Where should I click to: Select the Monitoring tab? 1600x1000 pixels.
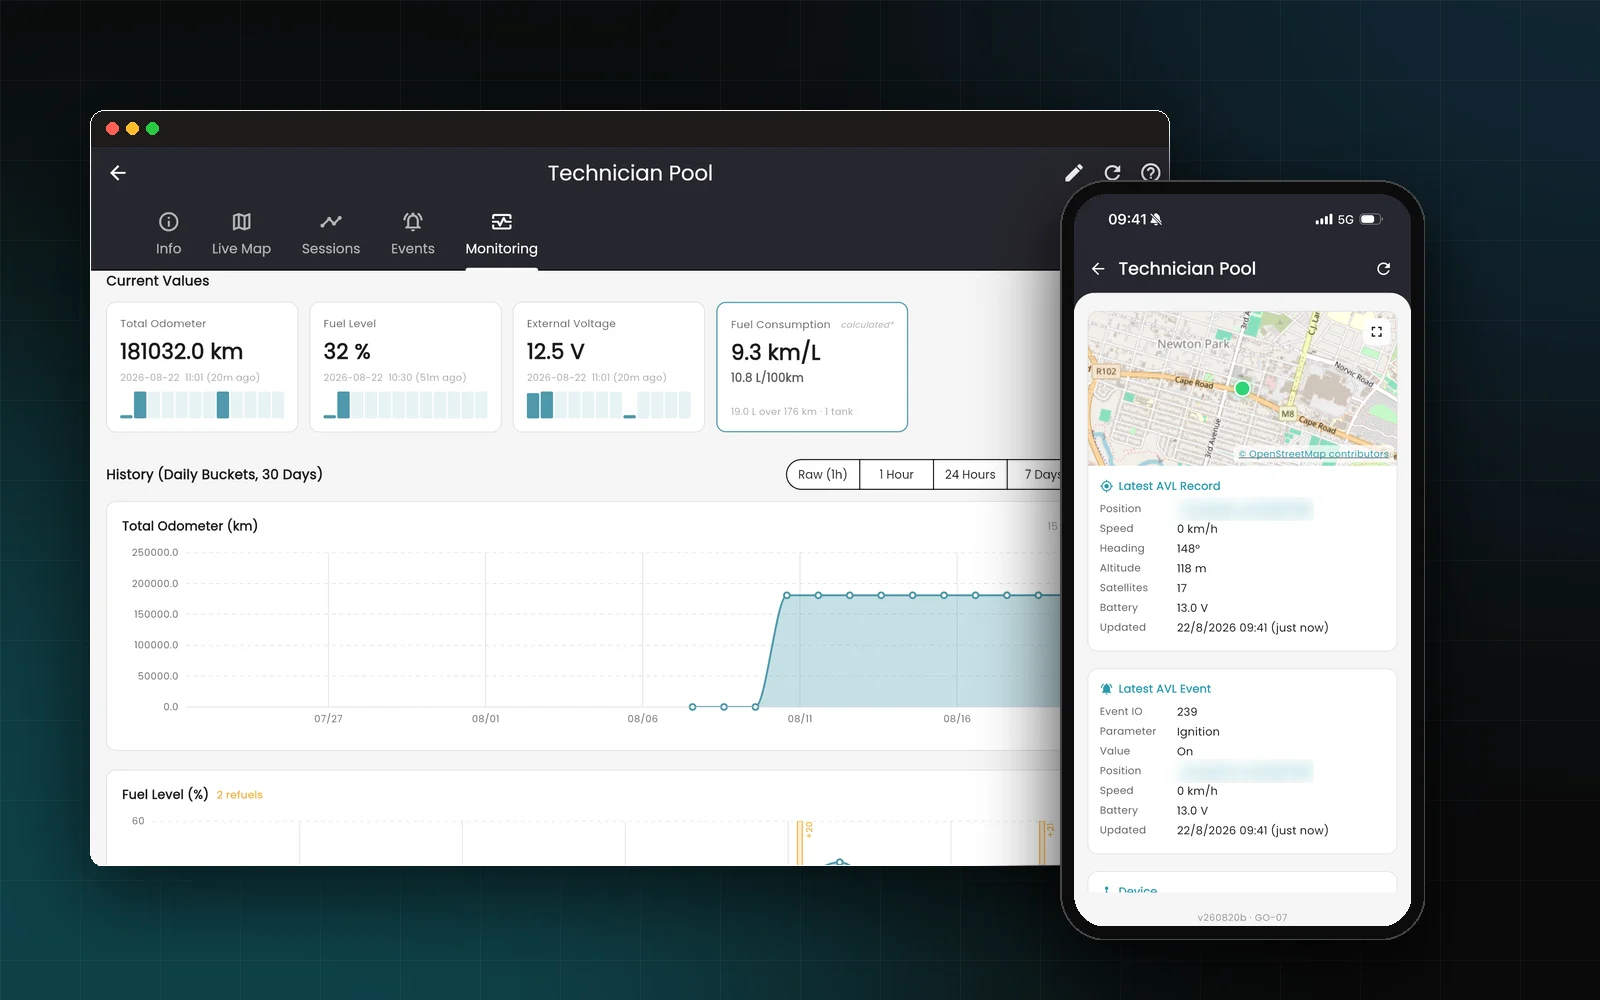[501, 234]
